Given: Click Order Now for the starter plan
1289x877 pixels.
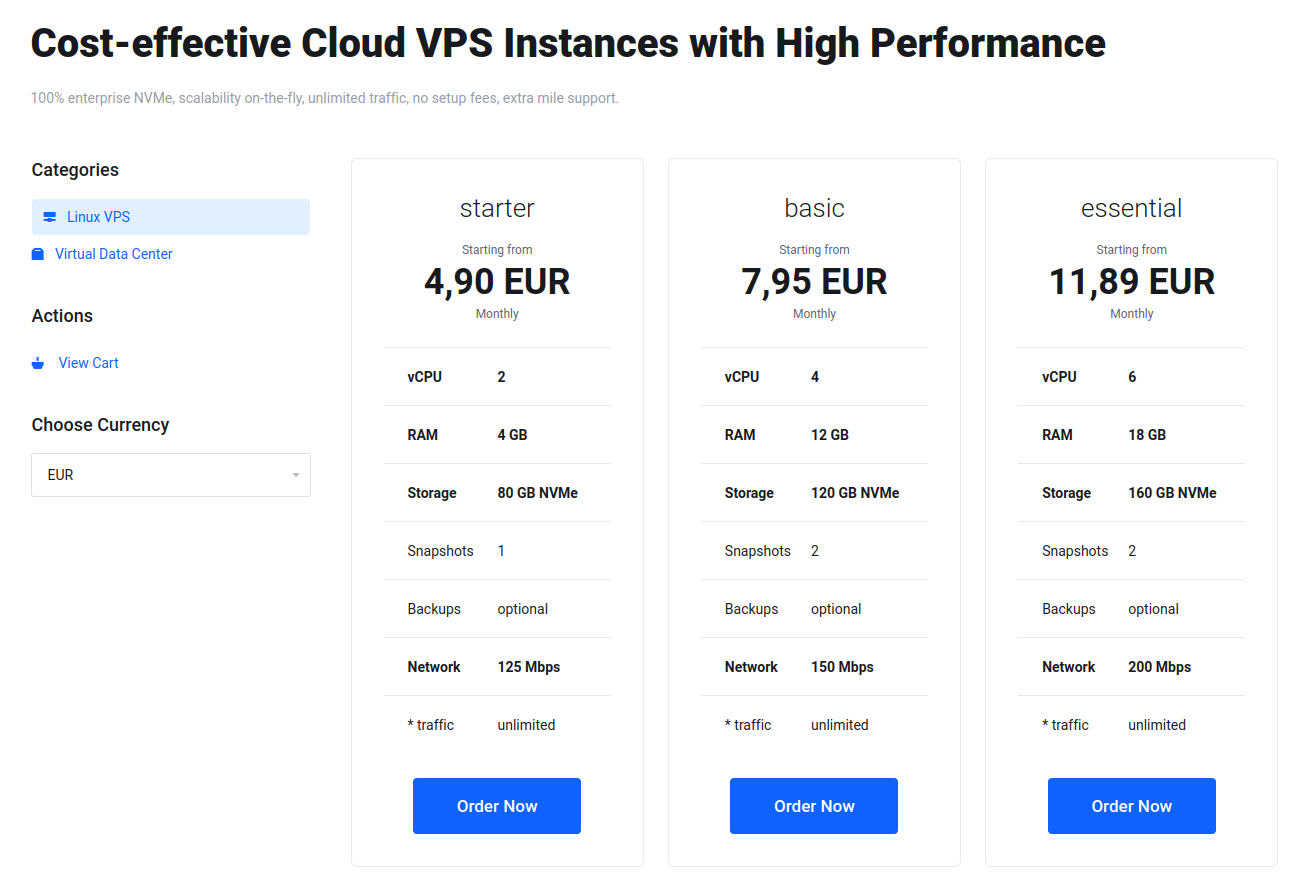Looking at the screenshot, I should coord(497,805).
